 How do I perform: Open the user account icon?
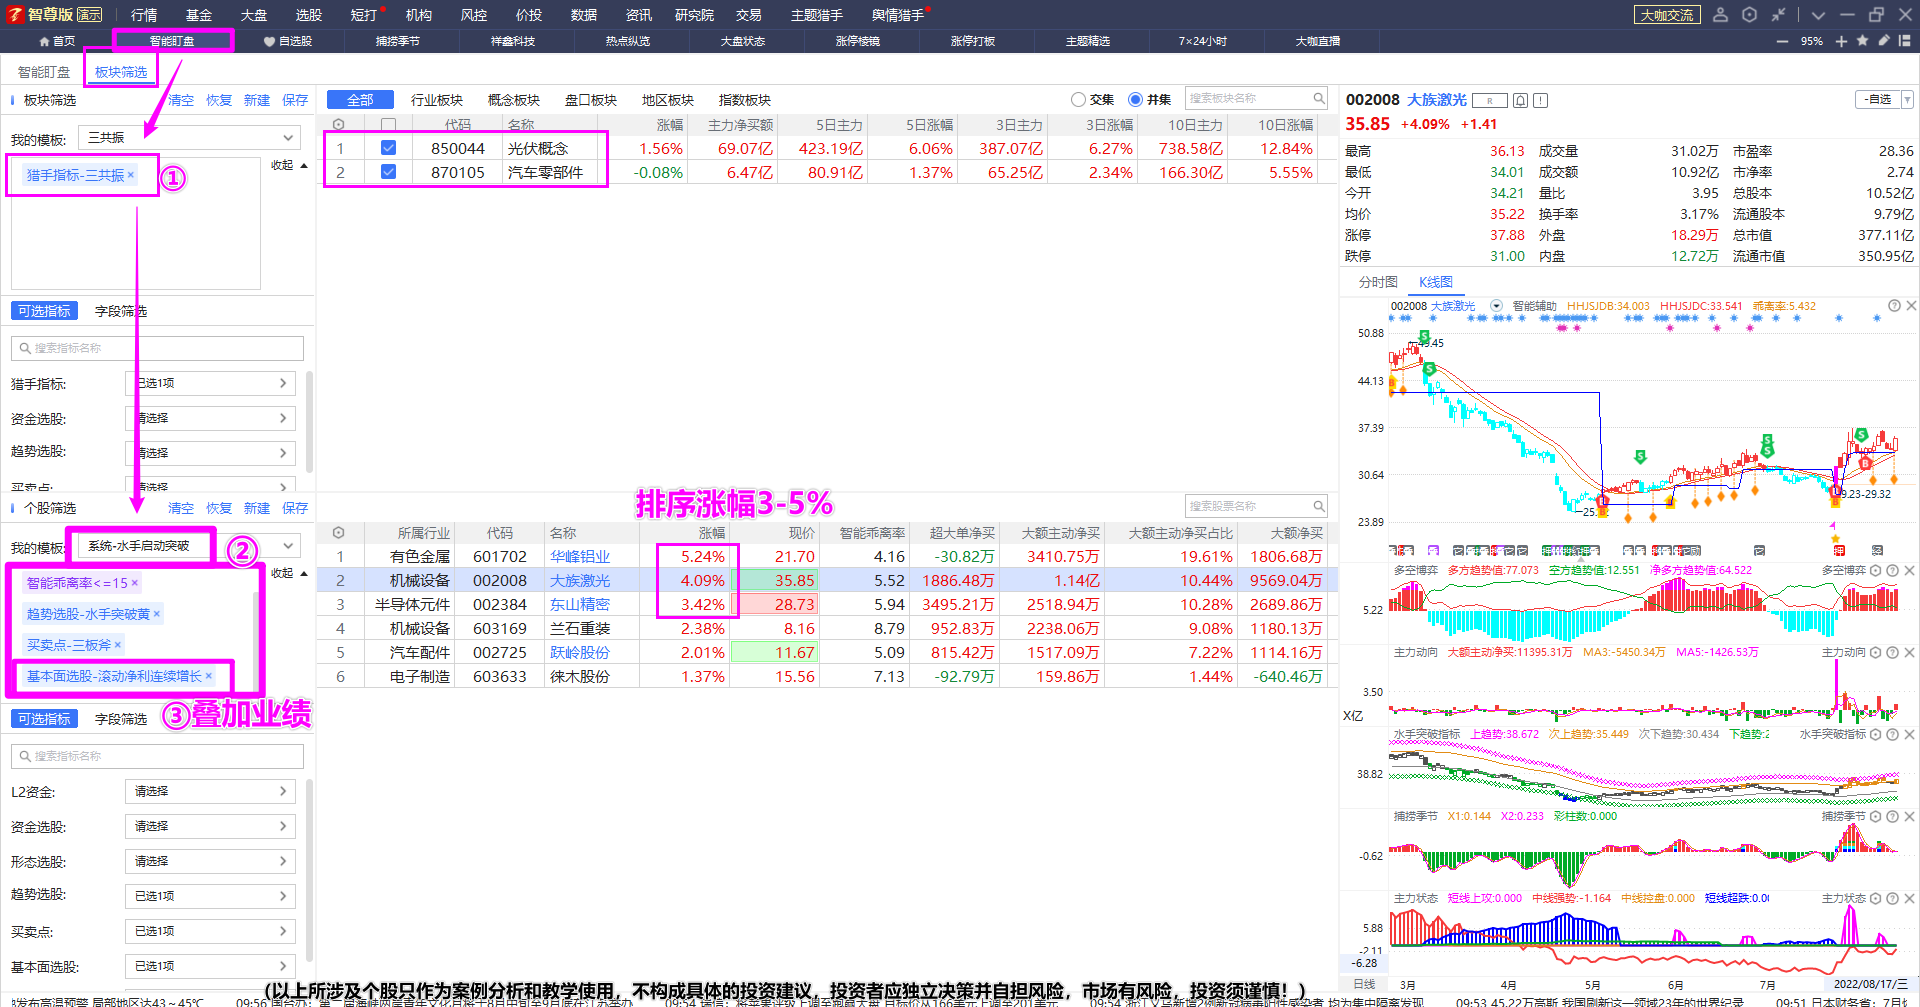[x=1720, y=15]
